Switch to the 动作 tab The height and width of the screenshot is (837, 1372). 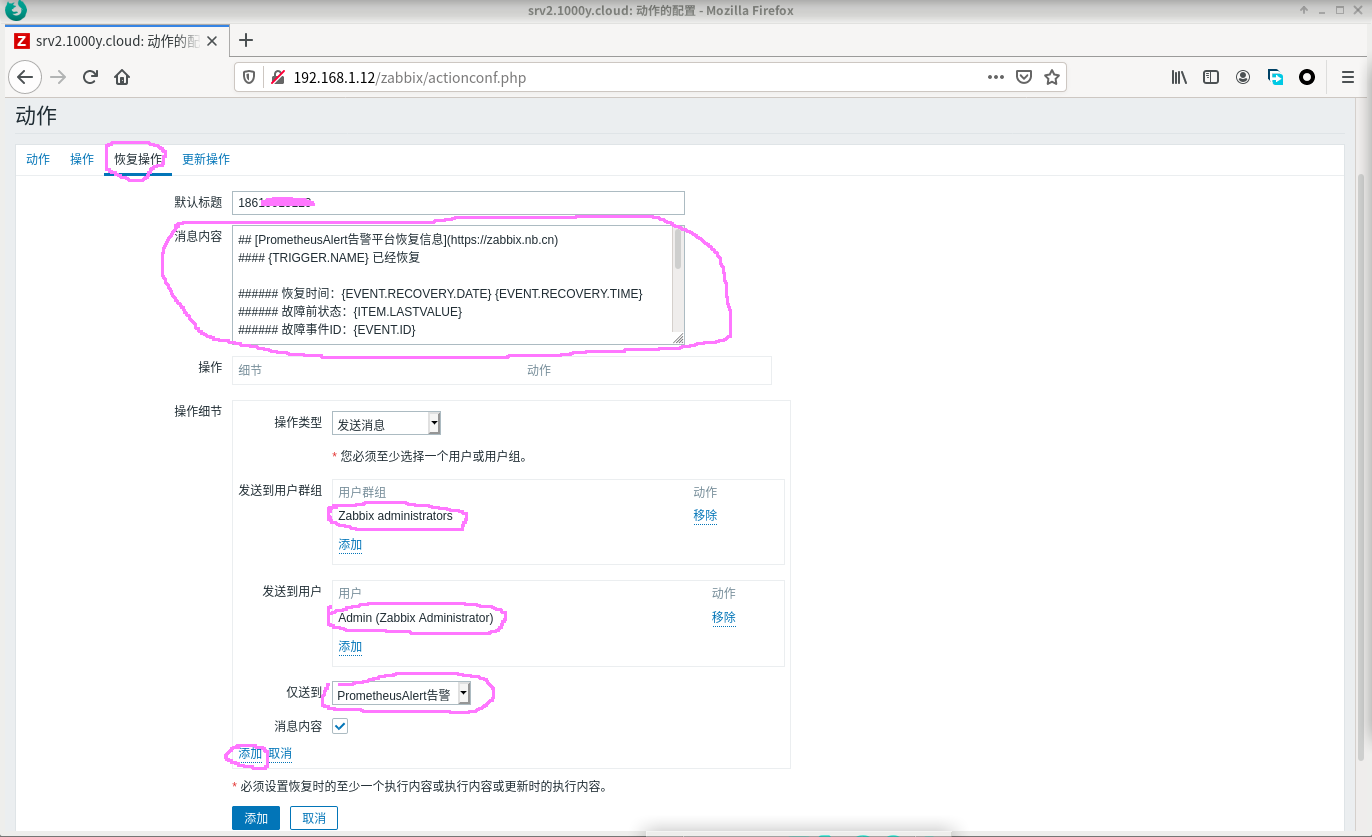pyautogui.click(x=38, y=159)
